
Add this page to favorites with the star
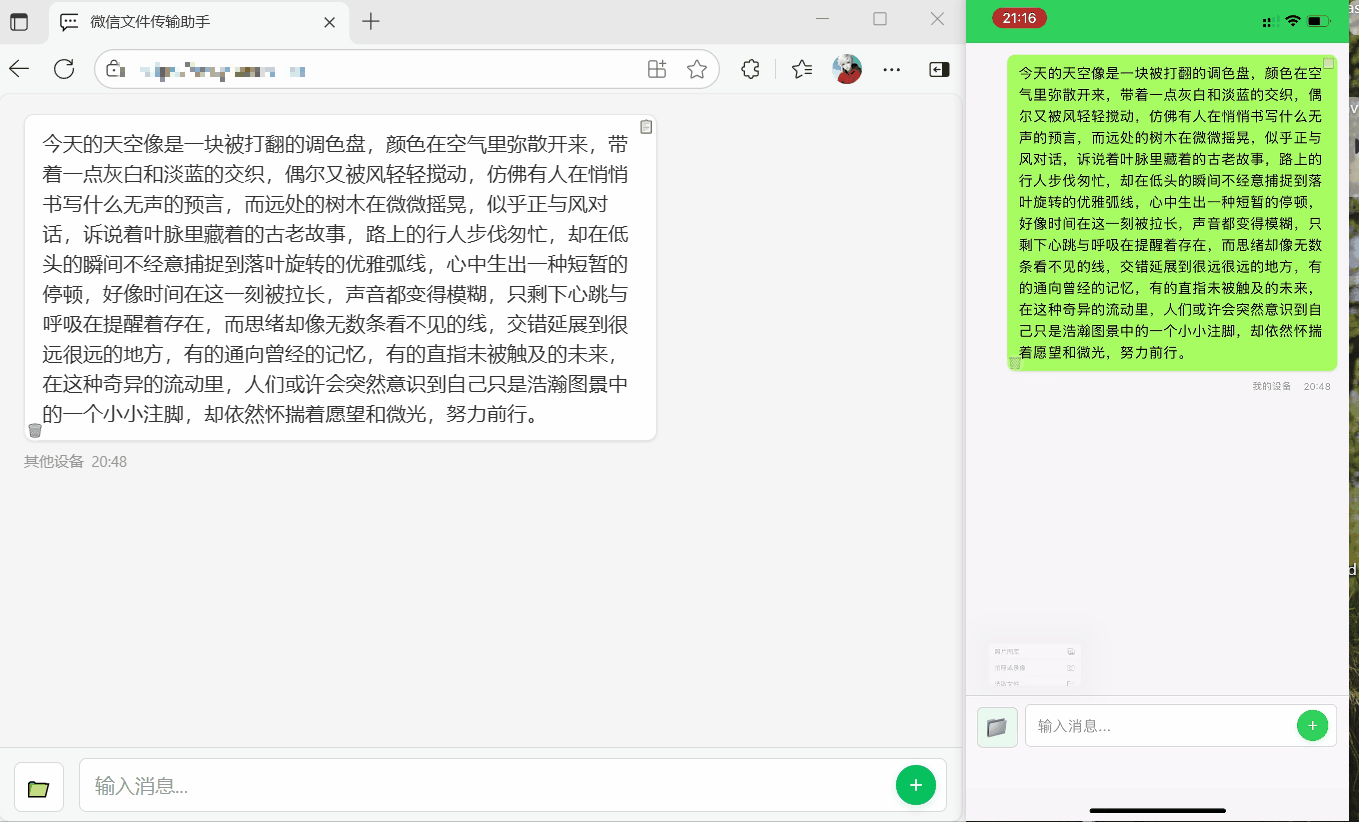pos(697,69)
